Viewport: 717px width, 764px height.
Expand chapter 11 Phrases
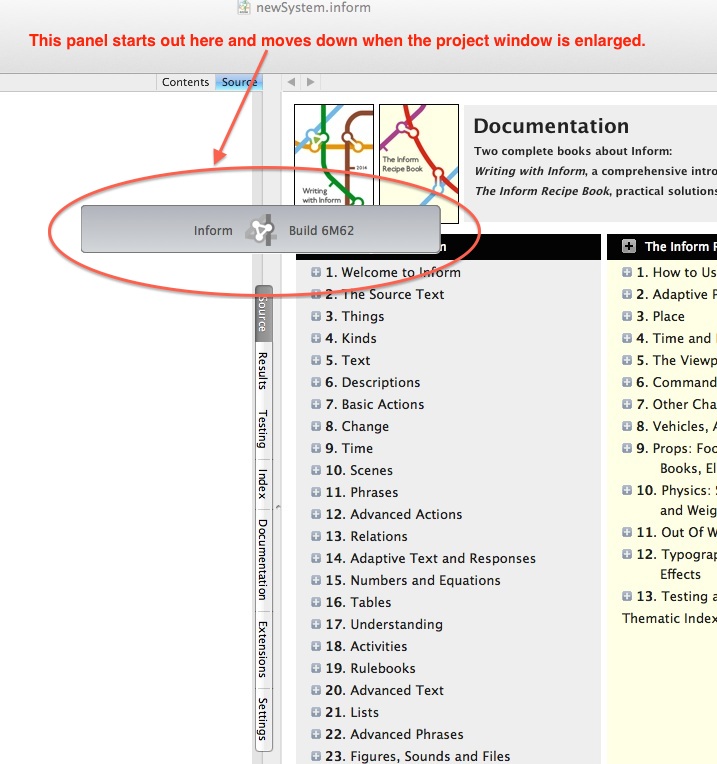[x=316, y=492]
